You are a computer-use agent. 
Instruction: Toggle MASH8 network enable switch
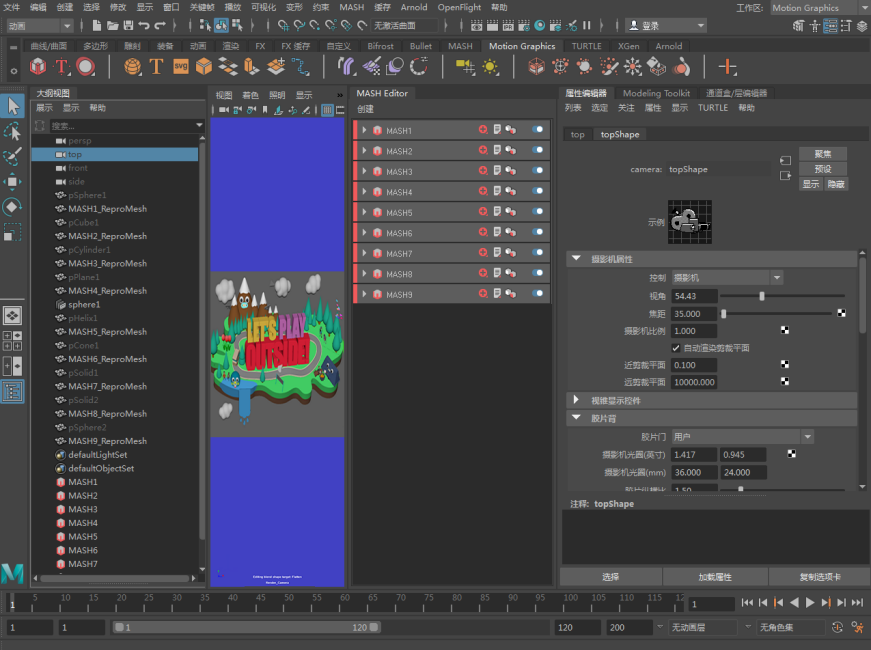(537, 273)
